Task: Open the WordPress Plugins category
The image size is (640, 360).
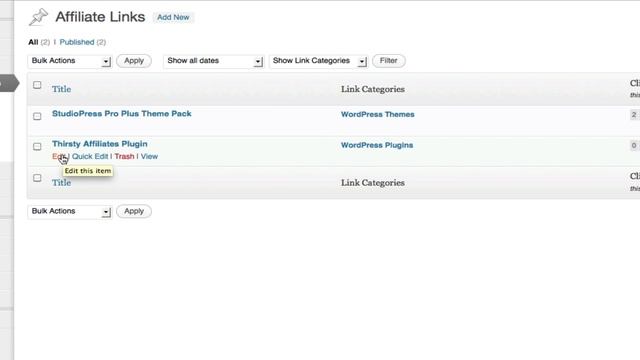Action: (x=377, y=145)
